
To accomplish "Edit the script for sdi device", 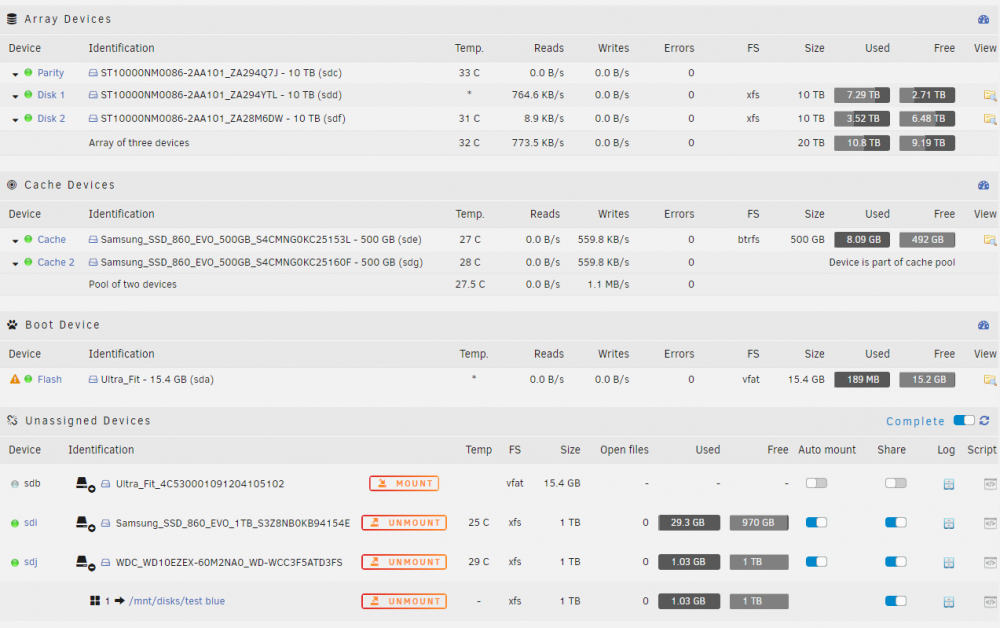I will [x=990, y=523].
